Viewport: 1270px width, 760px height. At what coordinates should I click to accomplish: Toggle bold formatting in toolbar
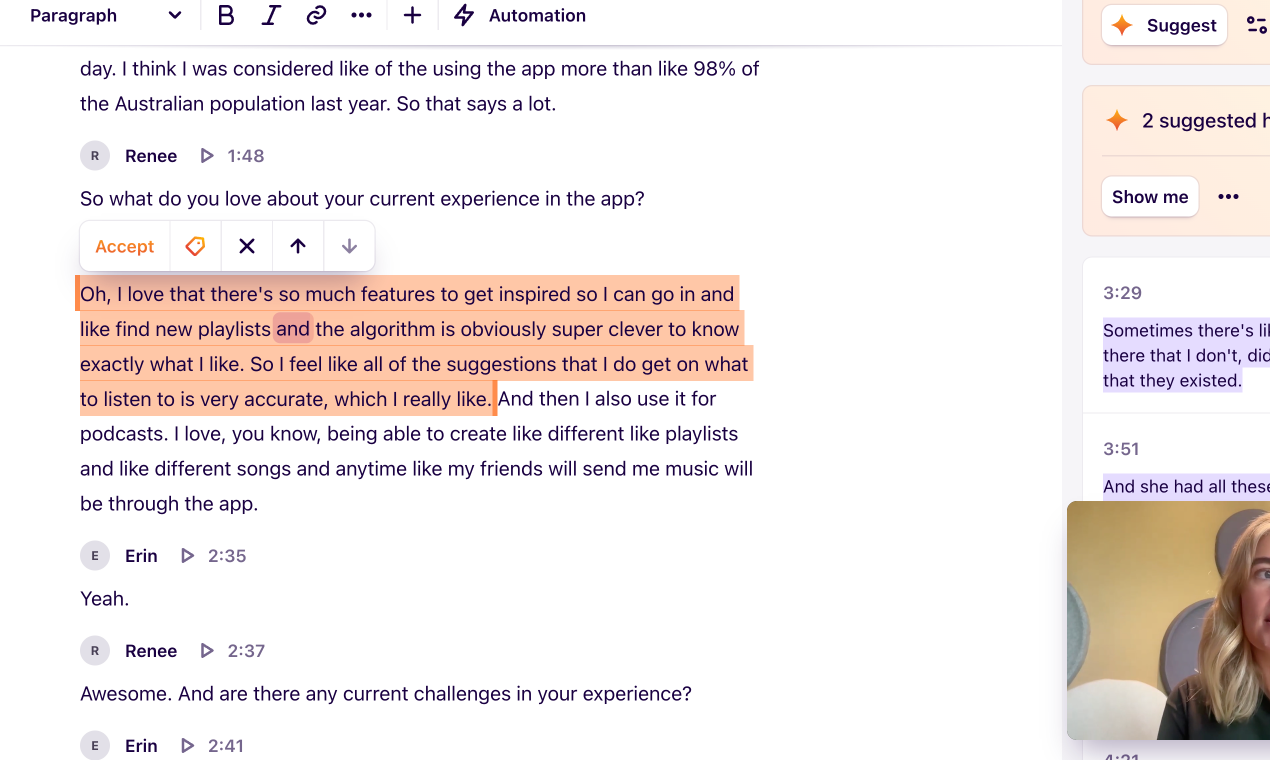226,16
